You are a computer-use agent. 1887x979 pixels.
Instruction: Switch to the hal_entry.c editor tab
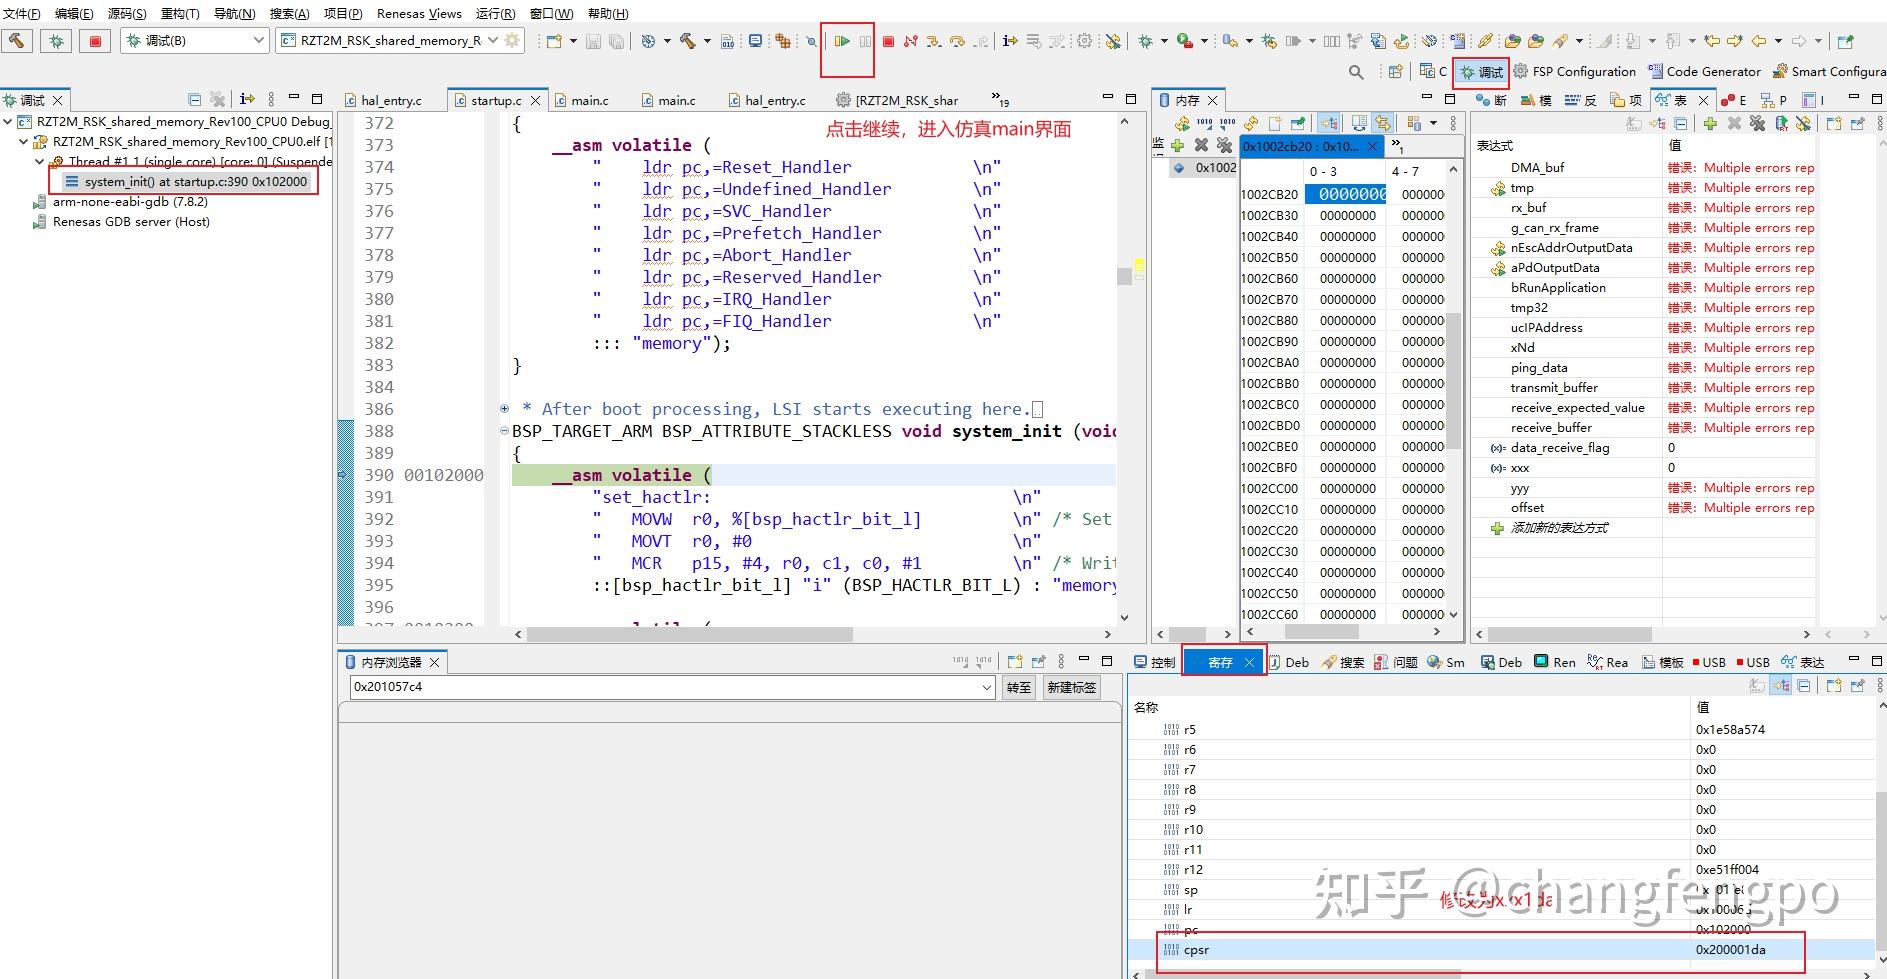(x=390, y=100)
